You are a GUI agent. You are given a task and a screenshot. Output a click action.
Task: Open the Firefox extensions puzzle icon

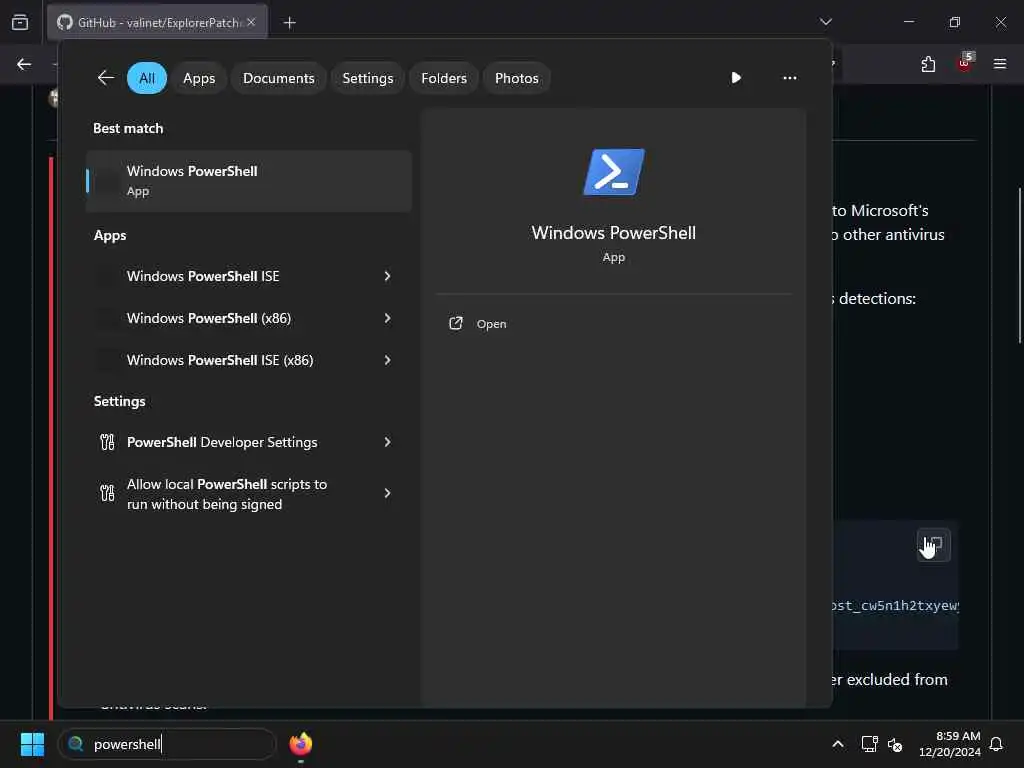point(928,64)
